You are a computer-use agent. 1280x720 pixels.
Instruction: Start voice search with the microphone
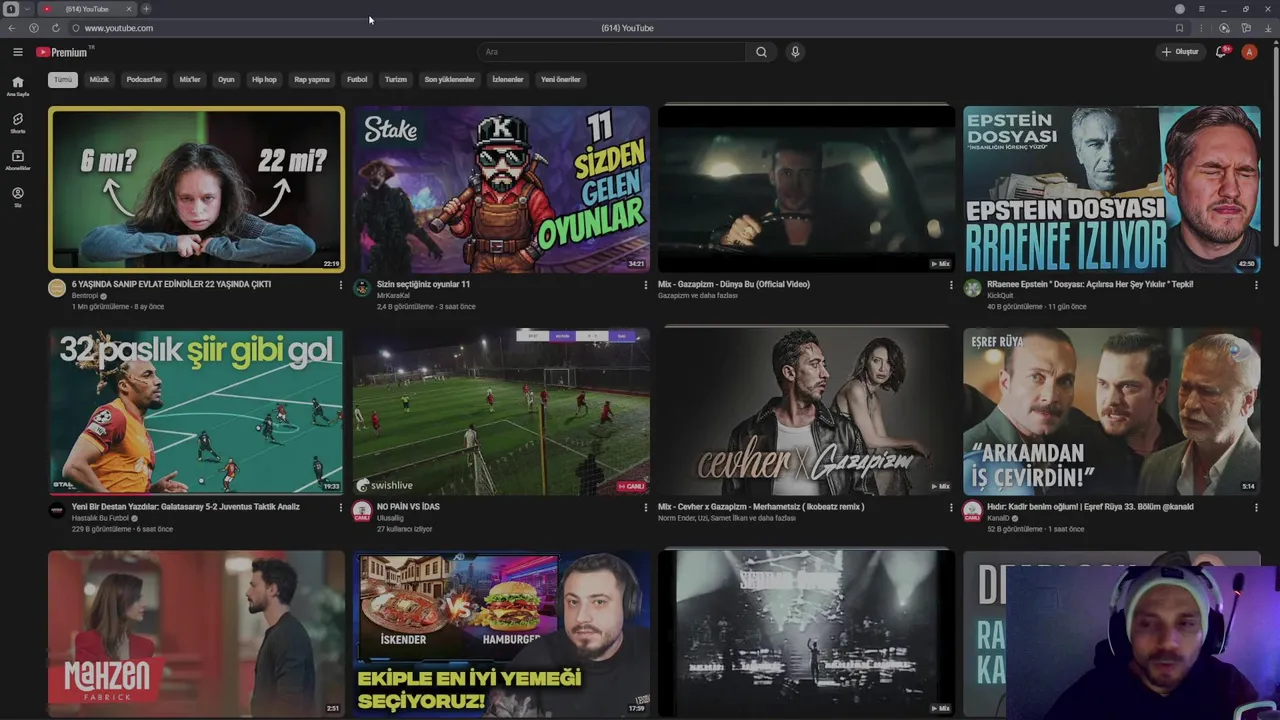pyautogui.click(x=795, y=52)
